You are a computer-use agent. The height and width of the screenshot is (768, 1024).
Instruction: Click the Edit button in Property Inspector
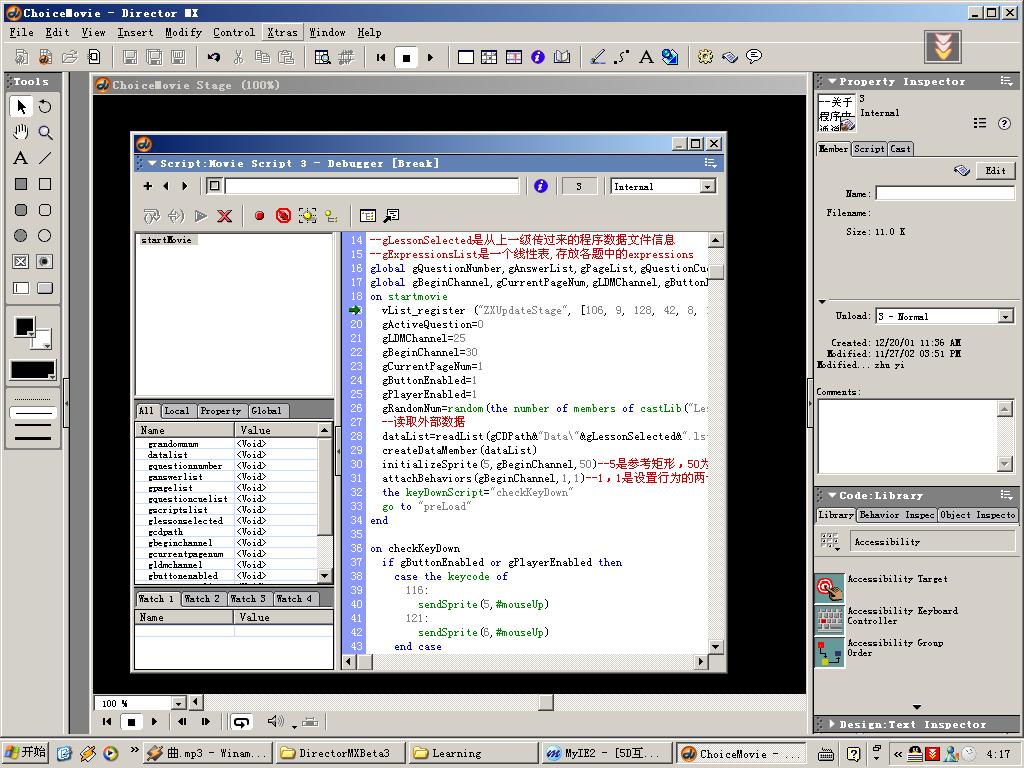pos(995,171)
